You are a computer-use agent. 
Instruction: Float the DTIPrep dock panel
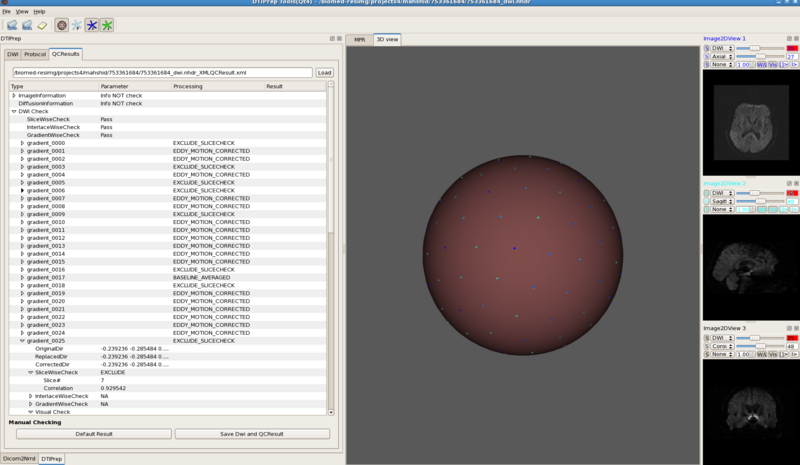[x=332, y=39]
